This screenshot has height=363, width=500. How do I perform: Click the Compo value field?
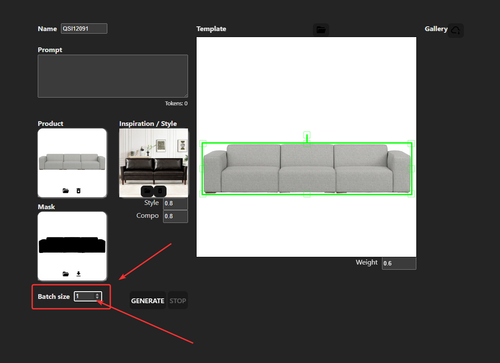click(x=175, y=216)
